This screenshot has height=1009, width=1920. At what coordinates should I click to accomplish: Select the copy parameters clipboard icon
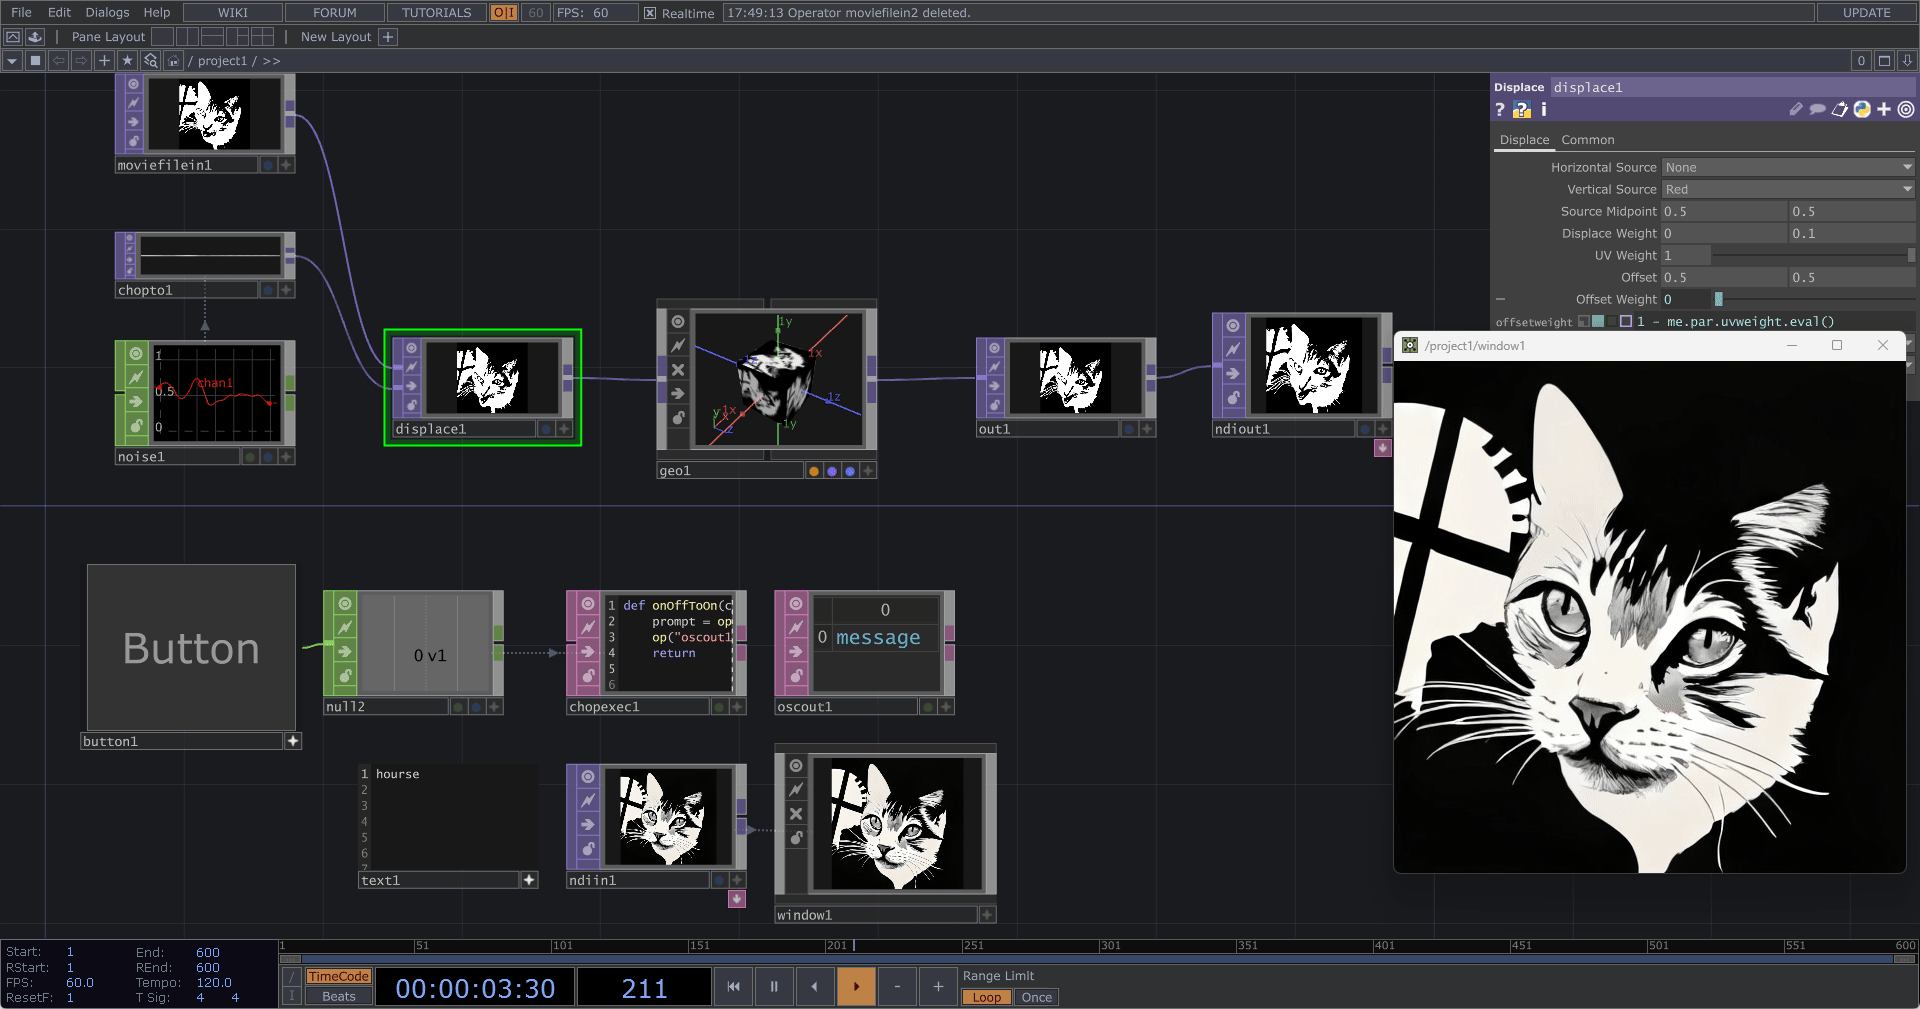pyautogui.click(x=1840, y=110)
